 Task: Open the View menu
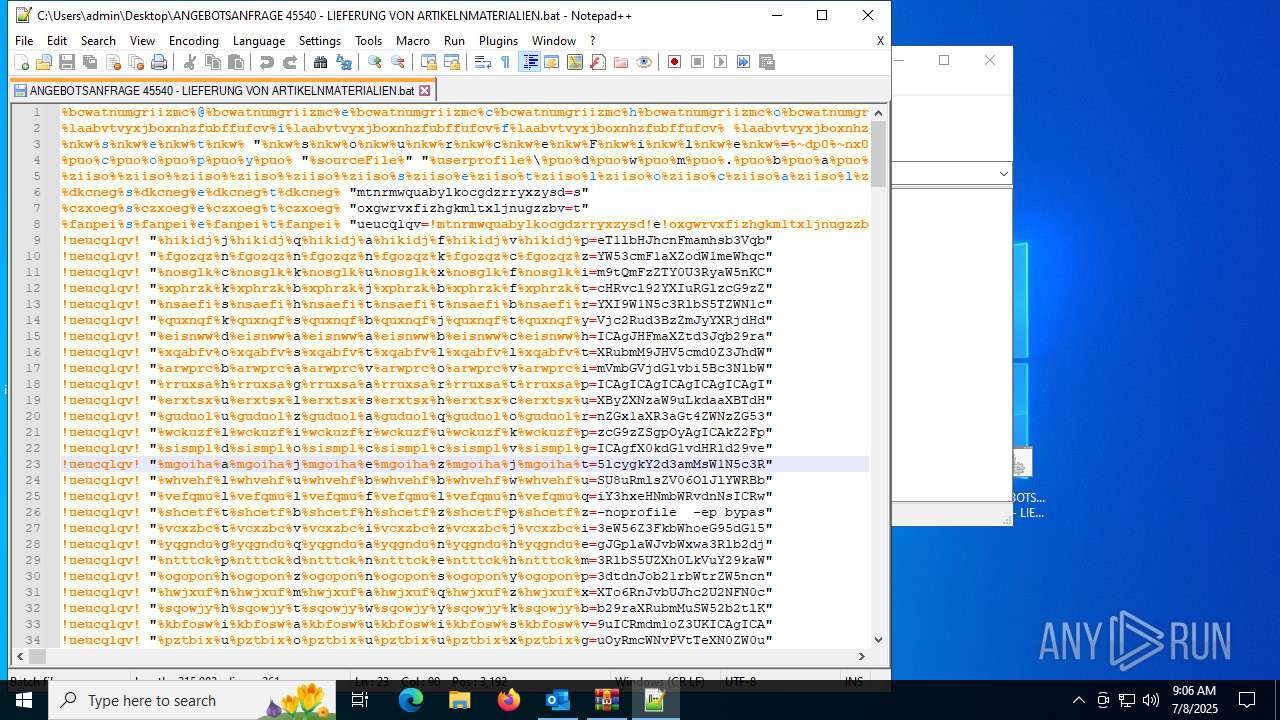[143, 41]
